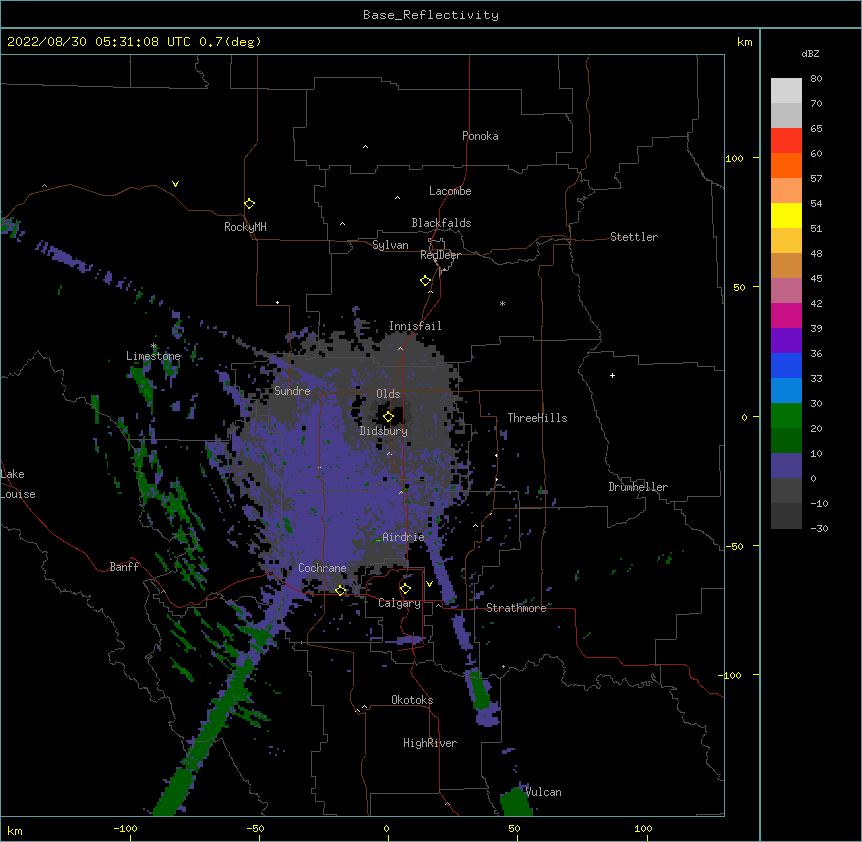Click the Vulcan label

543,792
